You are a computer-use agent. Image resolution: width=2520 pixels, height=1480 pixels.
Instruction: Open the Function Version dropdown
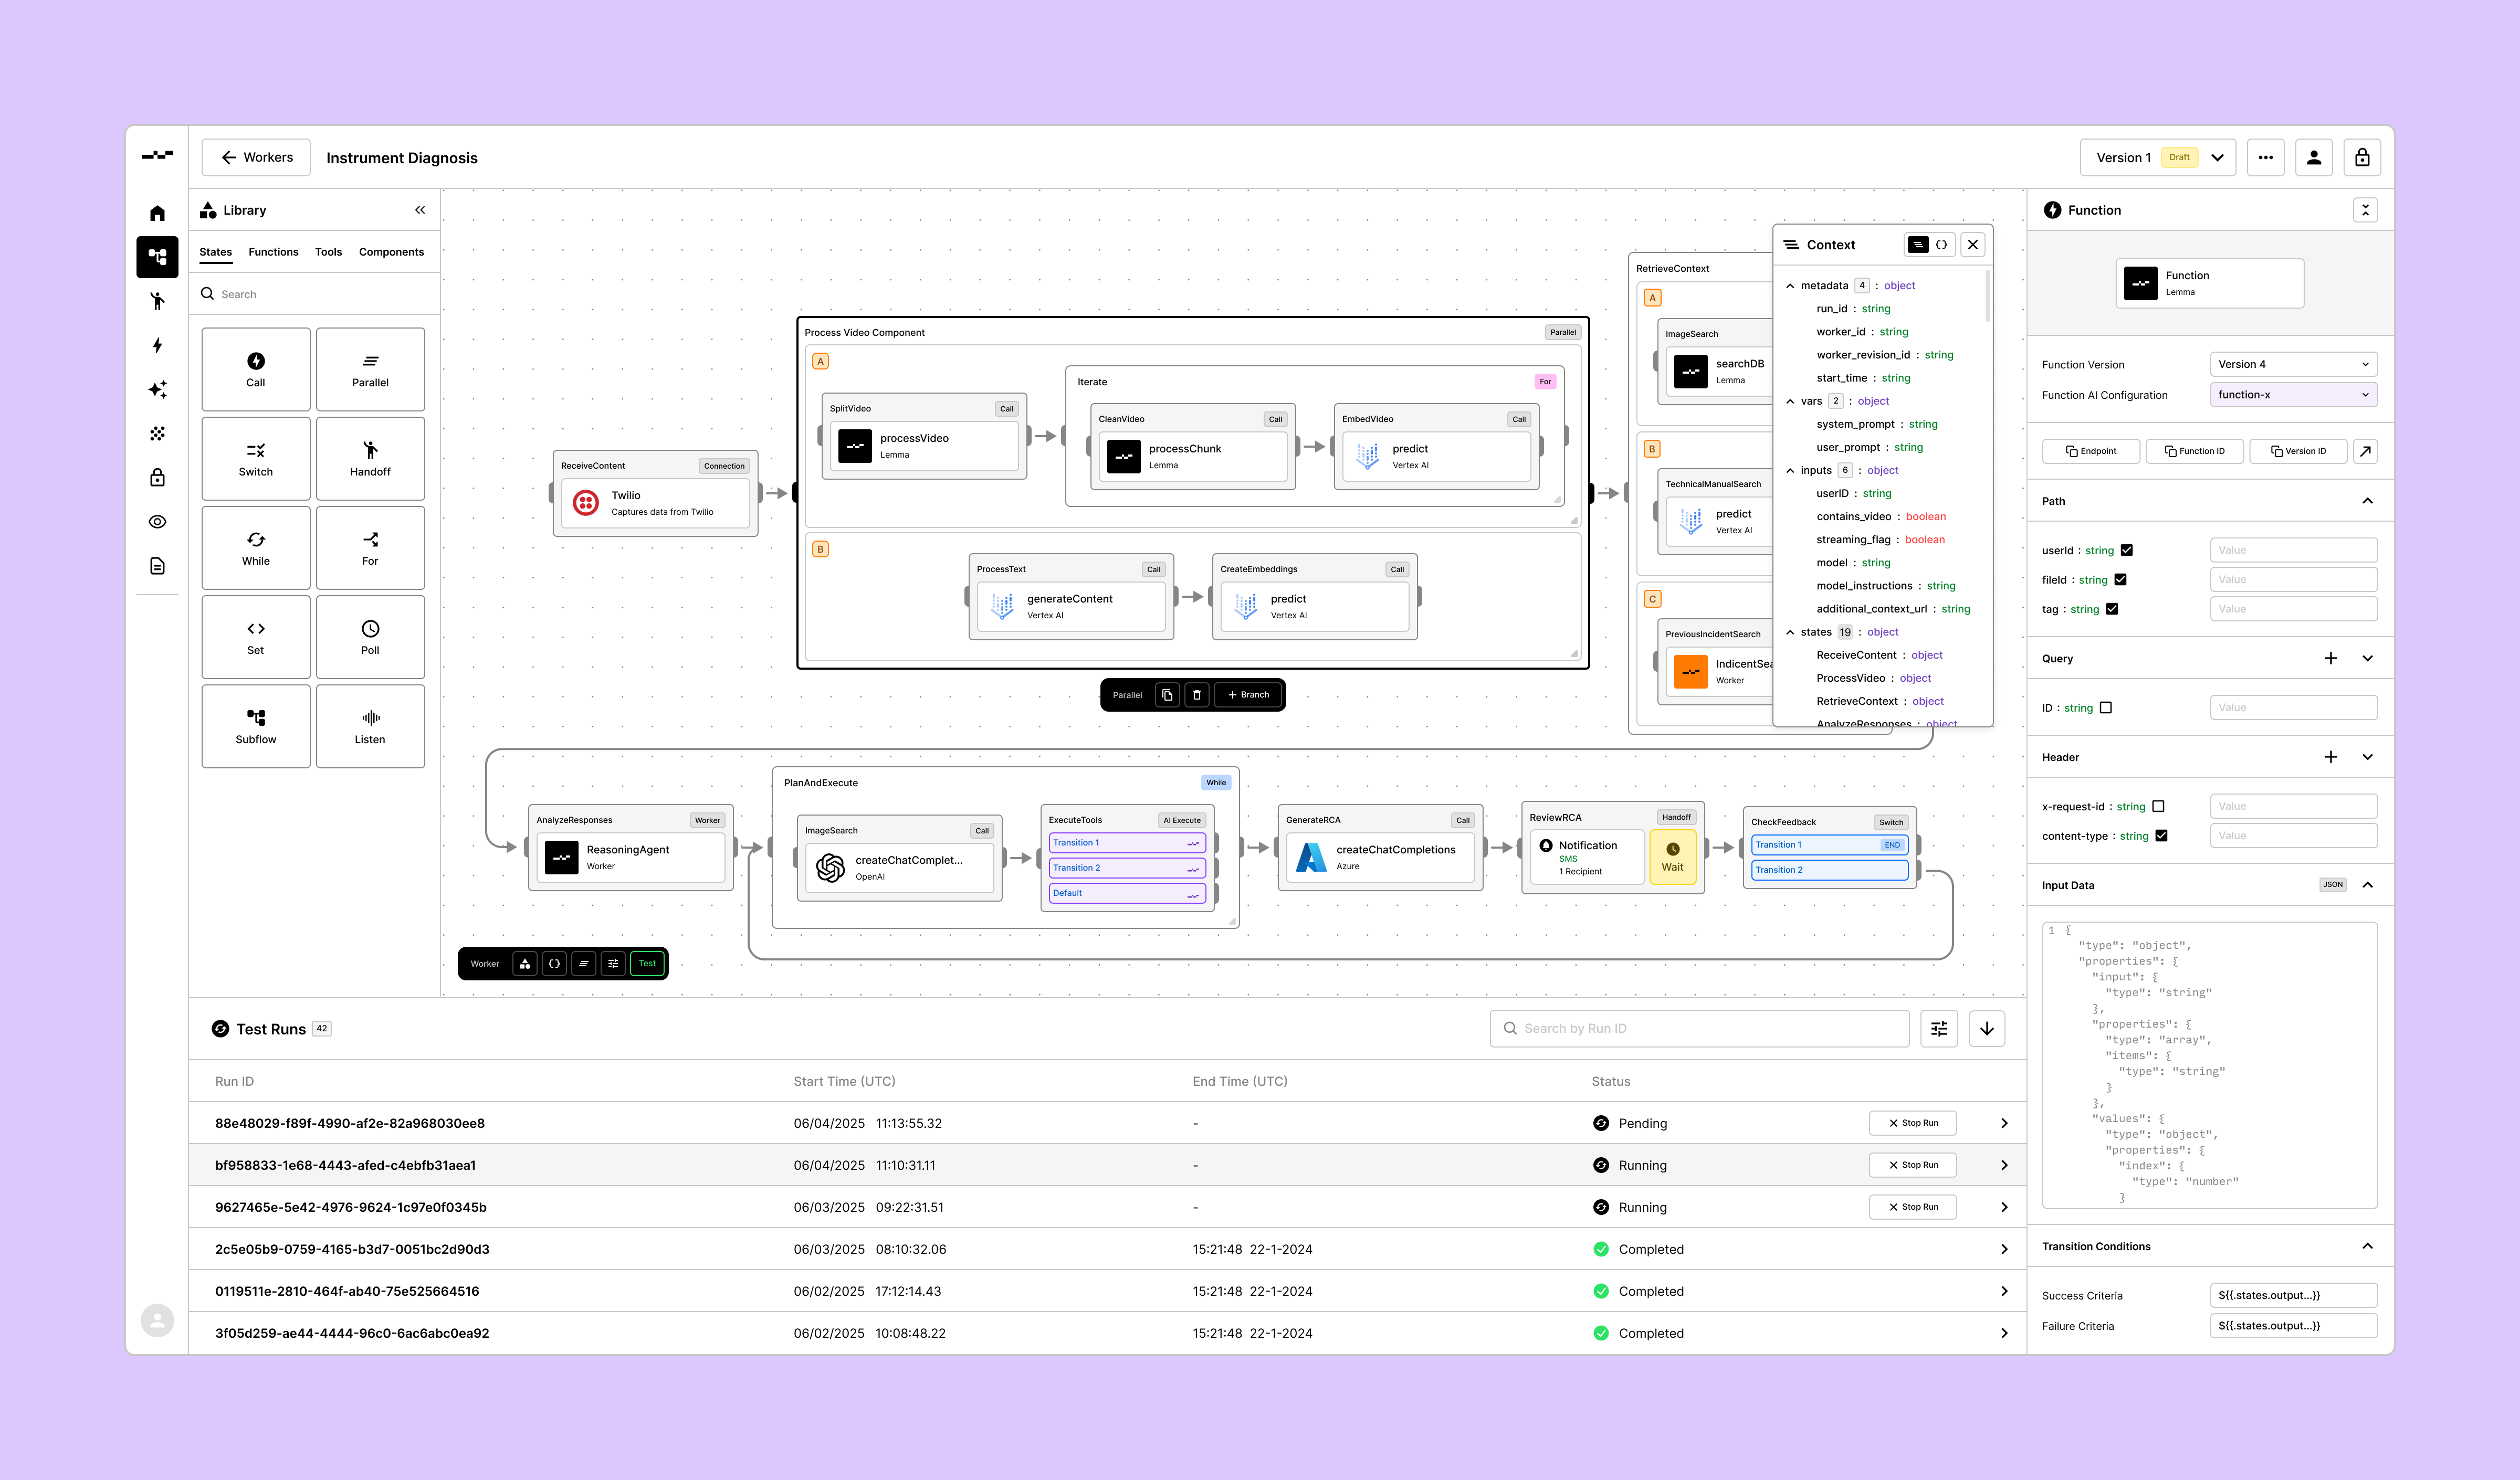[2293, 364]
